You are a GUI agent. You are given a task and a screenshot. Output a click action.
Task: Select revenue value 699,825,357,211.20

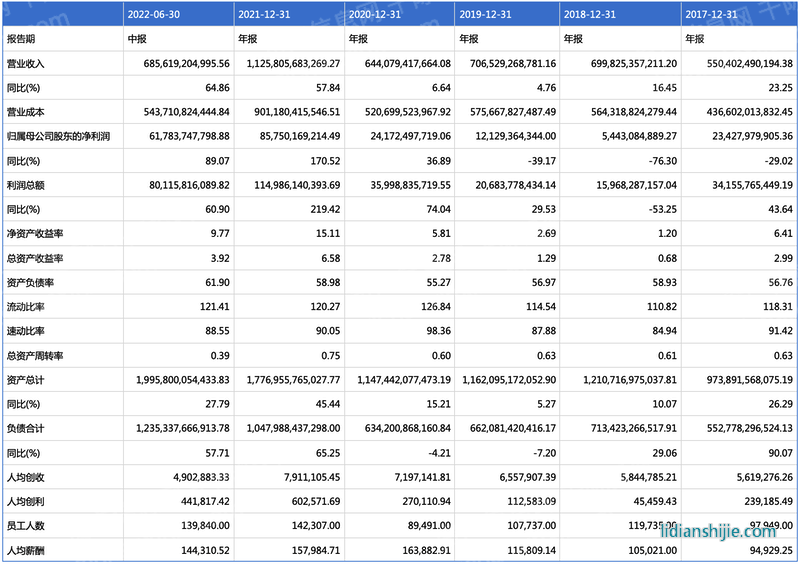click(x=634, y=63)
